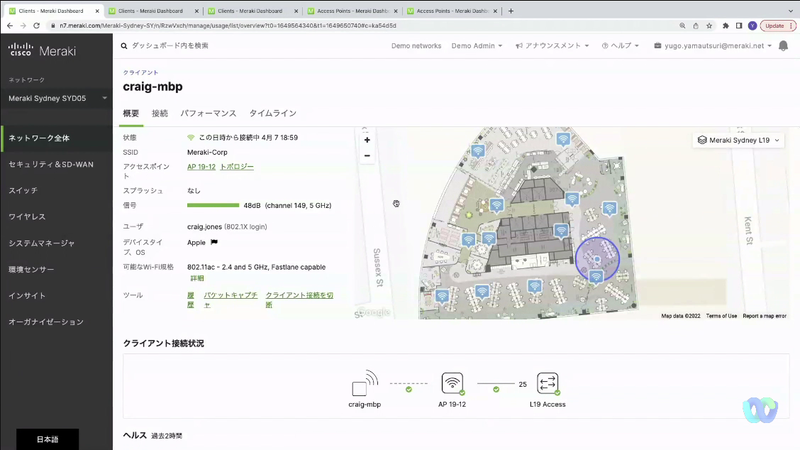Open a new browser tab with plus
The height and width of the screenshot is (450, 800).
[x=511, y=11]
